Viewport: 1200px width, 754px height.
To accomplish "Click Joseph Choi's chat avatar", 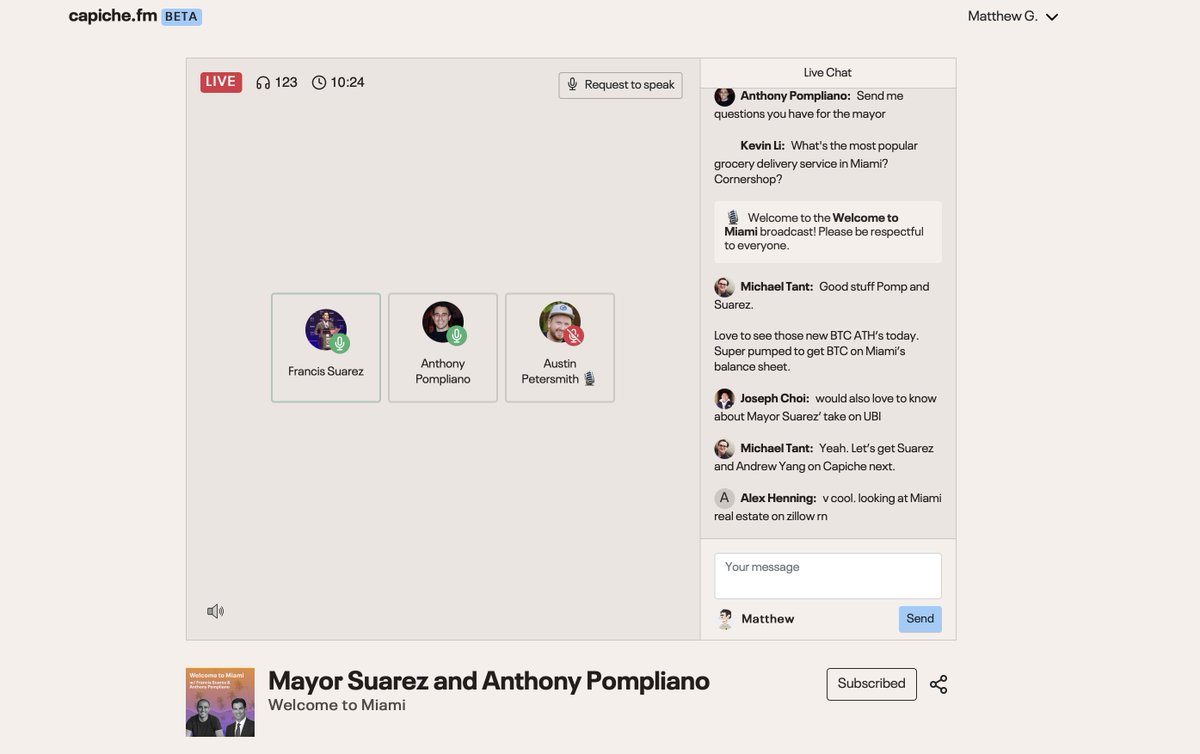I will click(725, 399).
